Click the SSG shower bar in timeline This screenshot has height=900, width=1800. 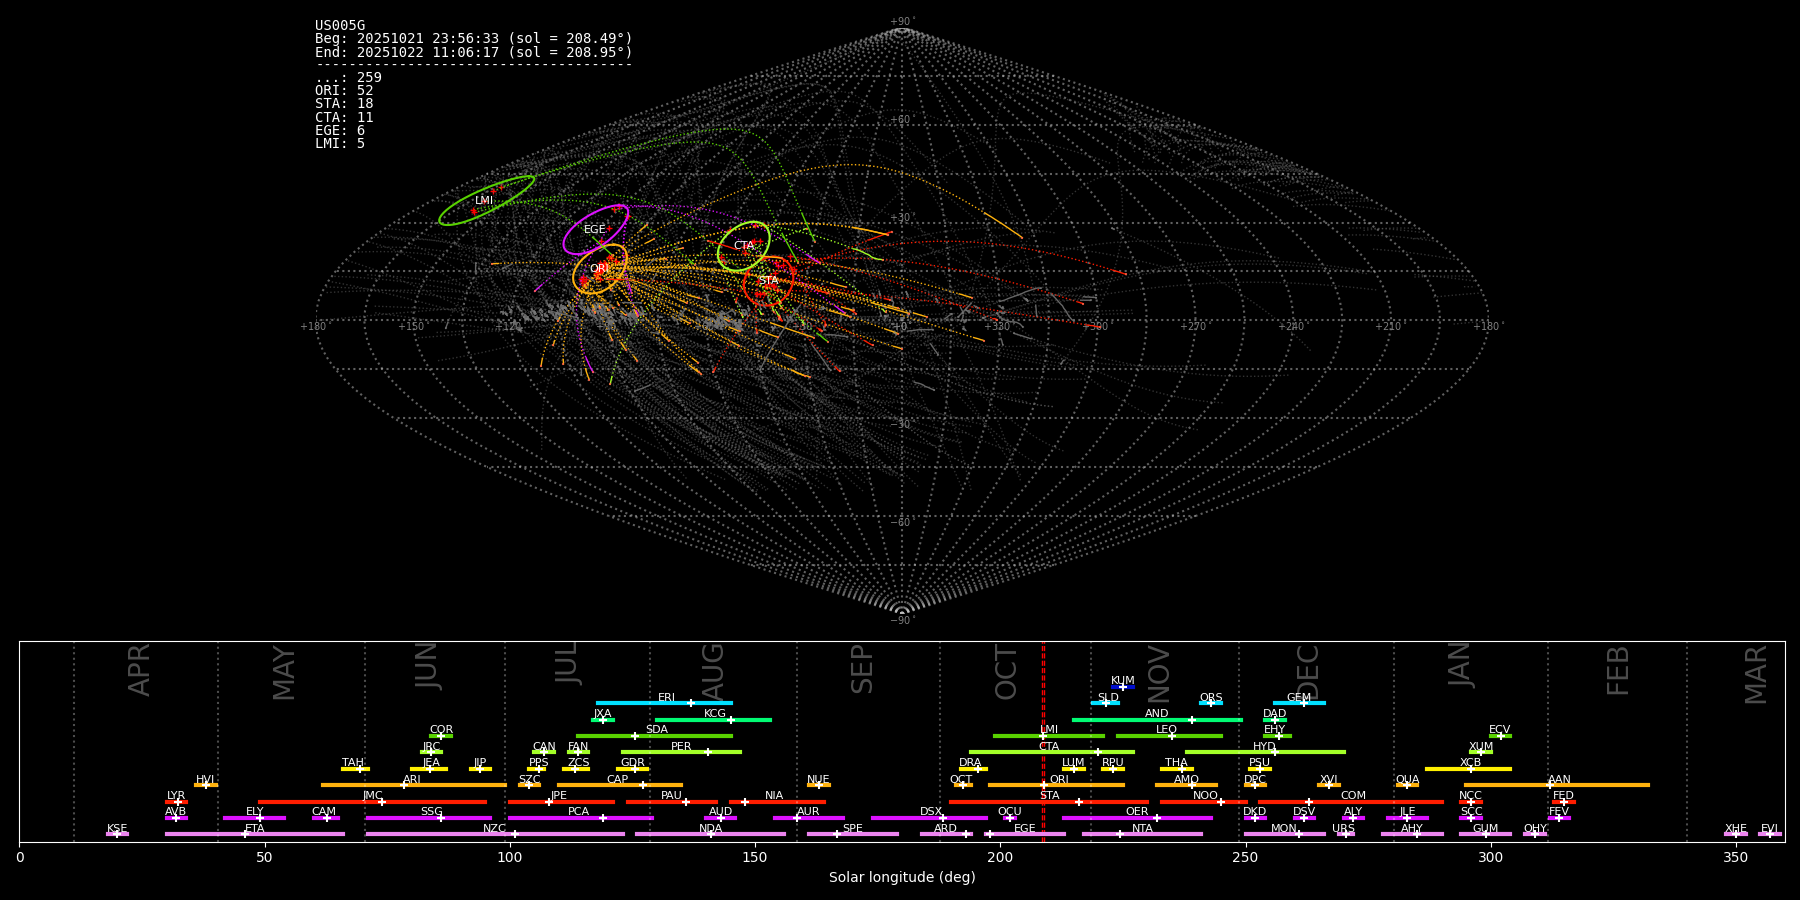click(428, 818)
